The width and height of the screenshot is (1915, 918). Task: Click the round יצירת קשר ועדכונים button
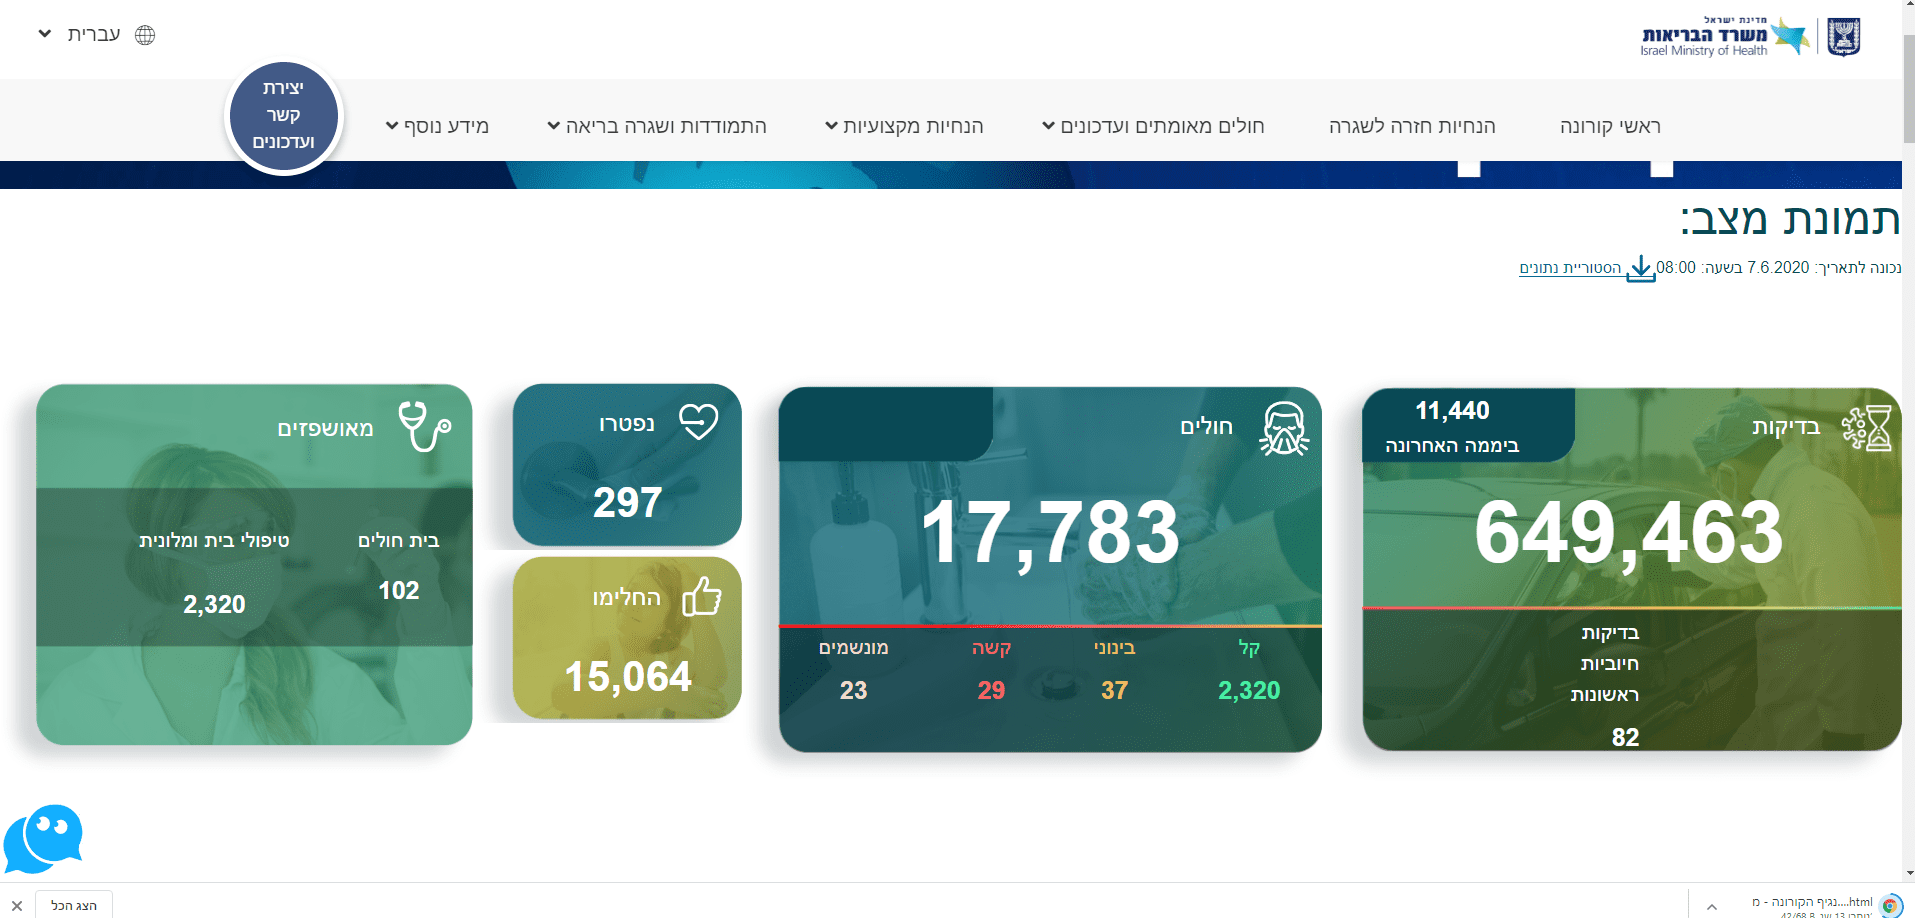(284, 116)
